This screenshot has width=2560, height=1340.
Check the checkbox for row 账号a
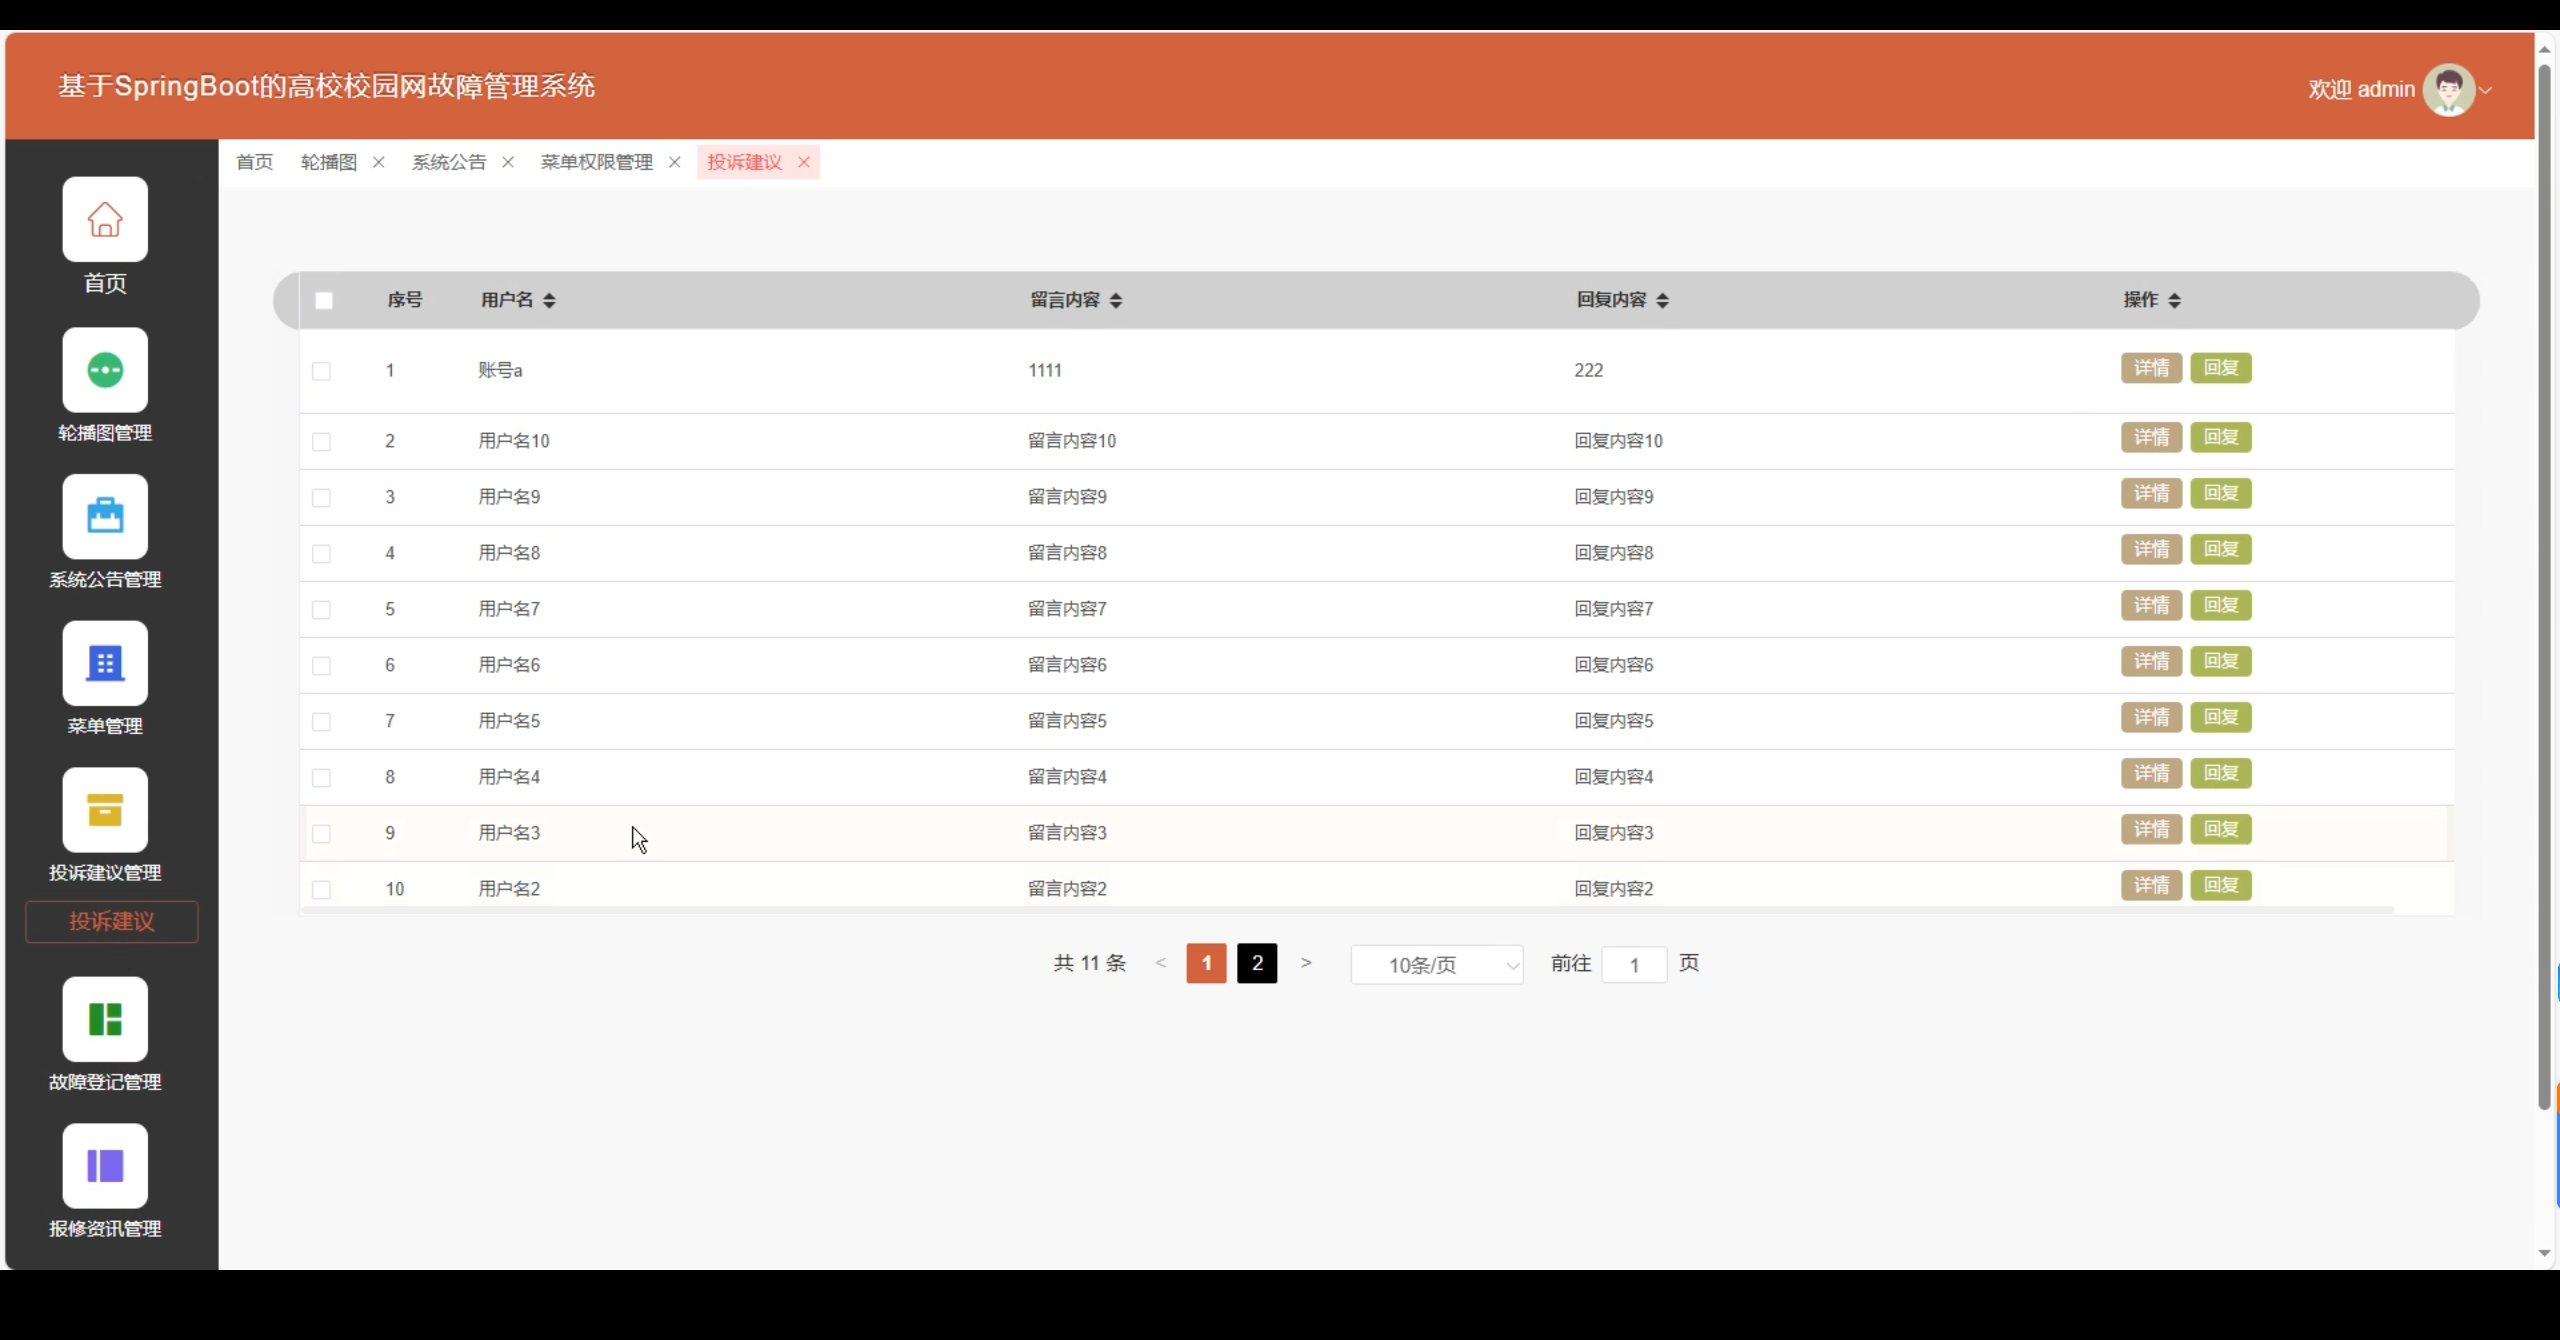coord(321,371)
